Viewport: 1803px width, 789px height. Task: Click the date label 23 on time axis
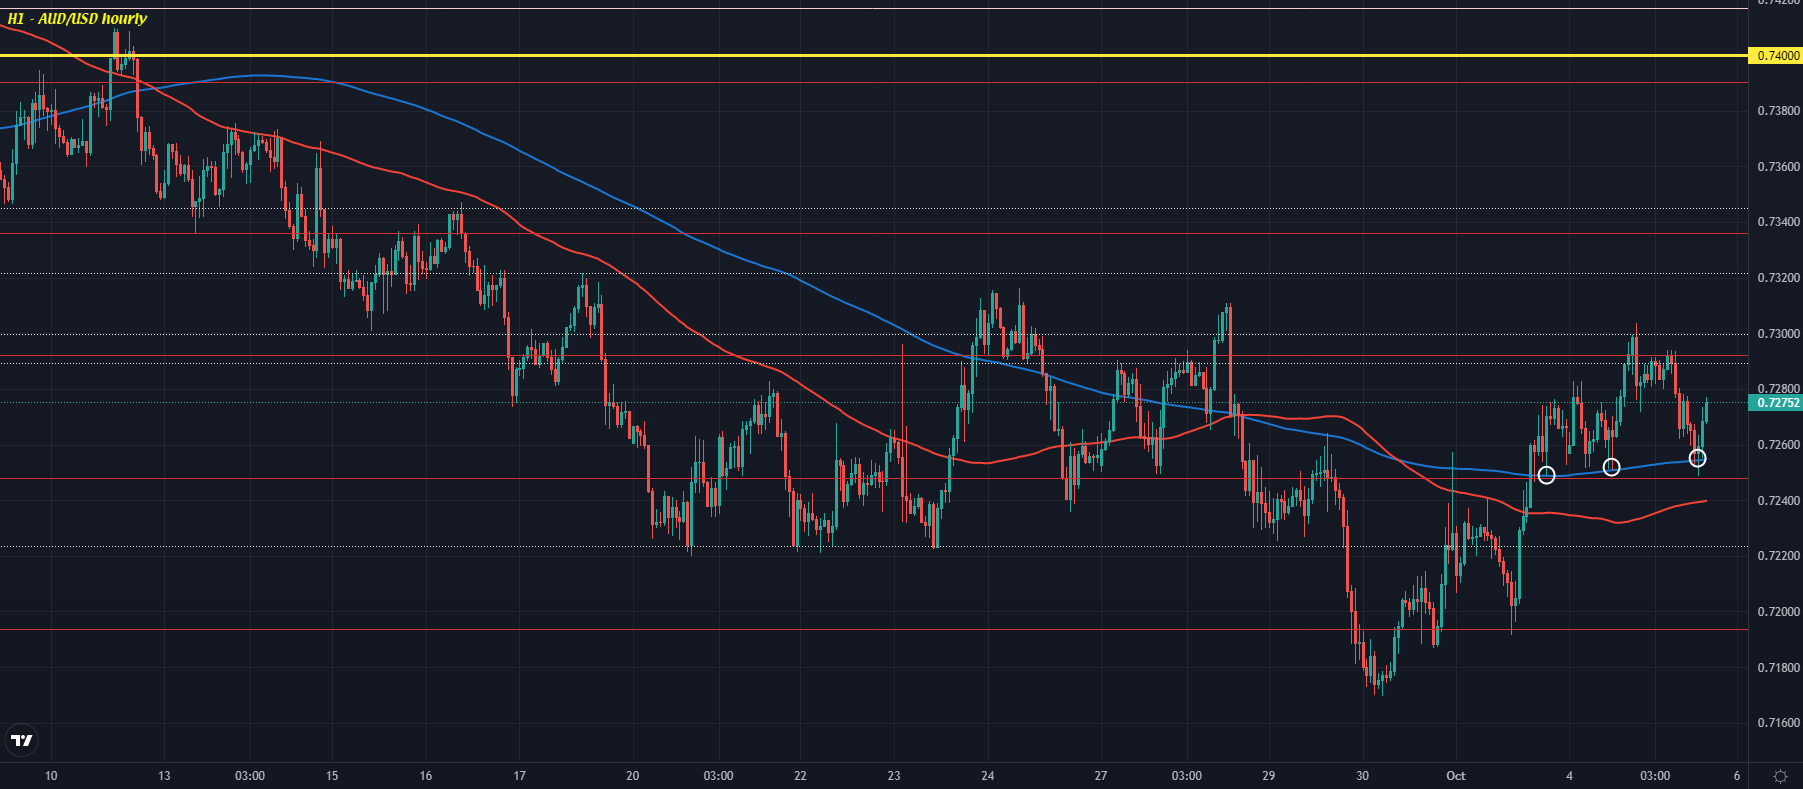894,776
